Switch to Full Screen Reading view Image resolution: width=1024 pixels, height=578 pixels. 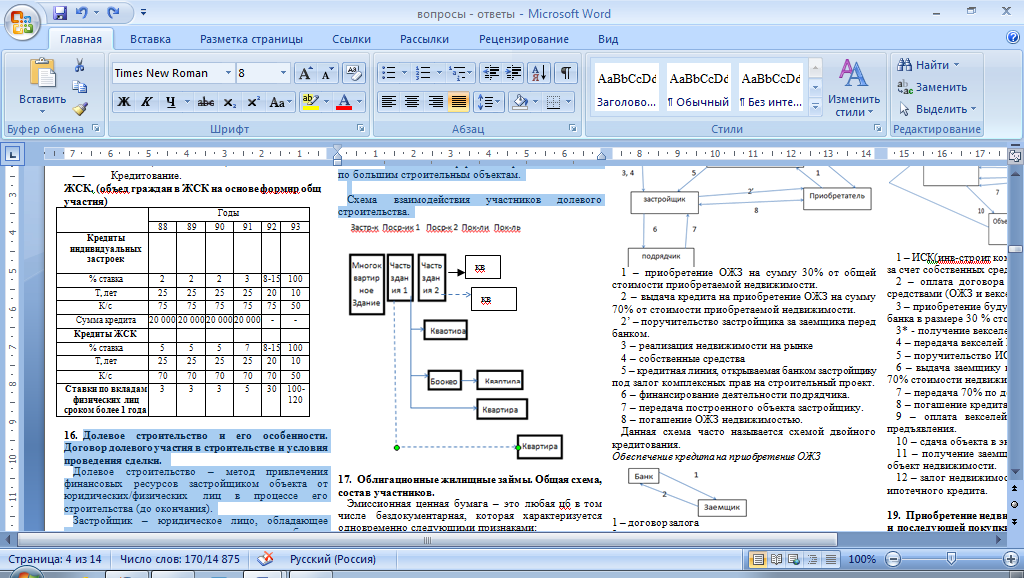(x=776, y=559)
